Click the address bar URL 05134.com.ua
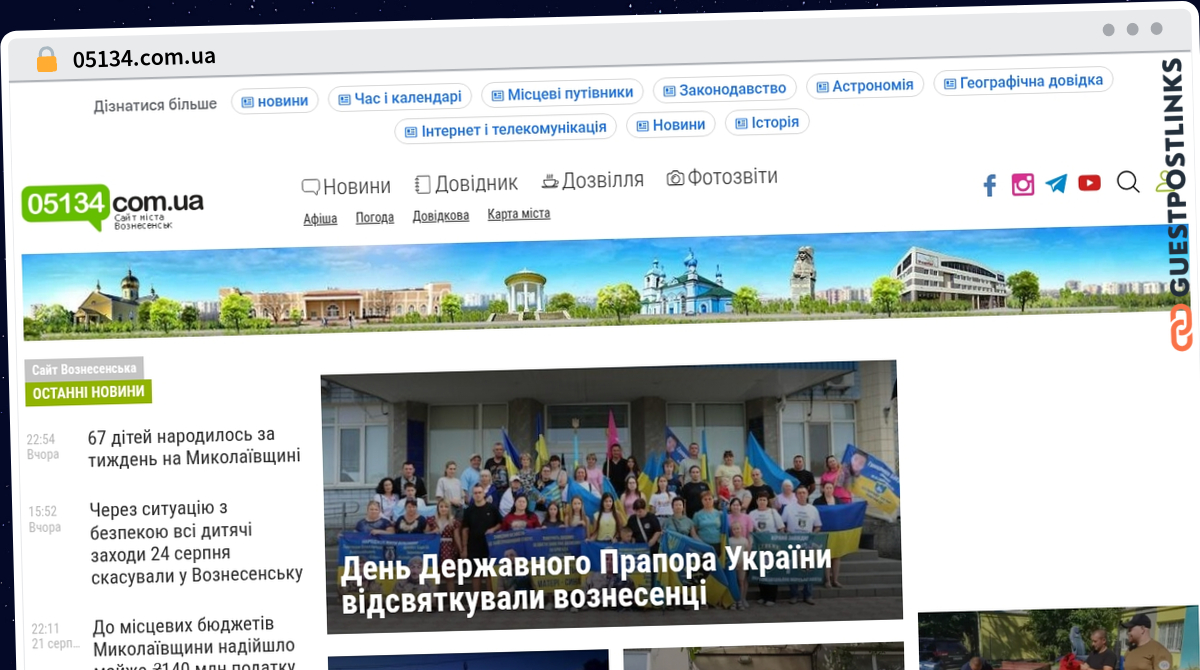Screen dimensions: 1200x670 (144, 58)
